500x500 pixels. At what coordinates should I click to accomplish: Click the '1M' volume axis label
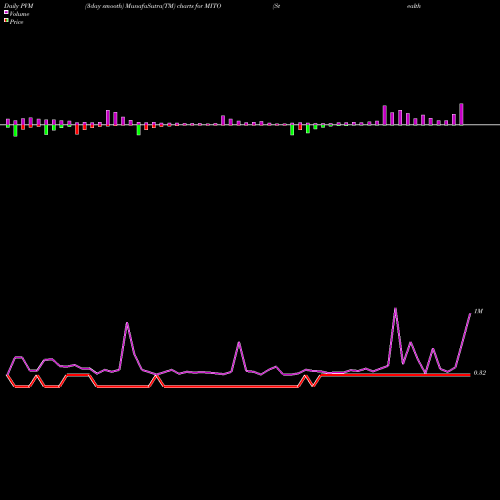click(x=478, y=311)
